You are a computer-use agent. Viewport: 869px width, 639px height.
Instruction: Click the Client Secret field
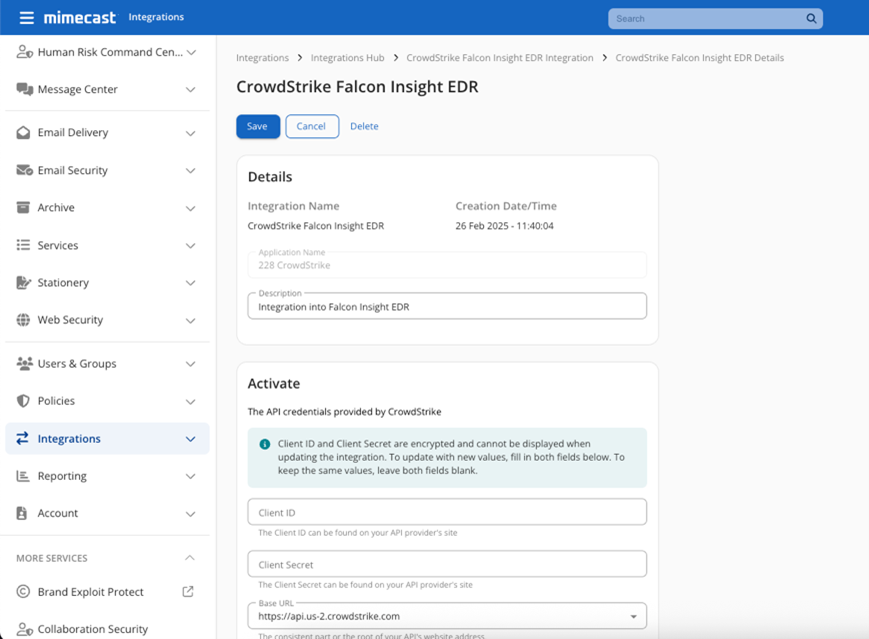447,564
